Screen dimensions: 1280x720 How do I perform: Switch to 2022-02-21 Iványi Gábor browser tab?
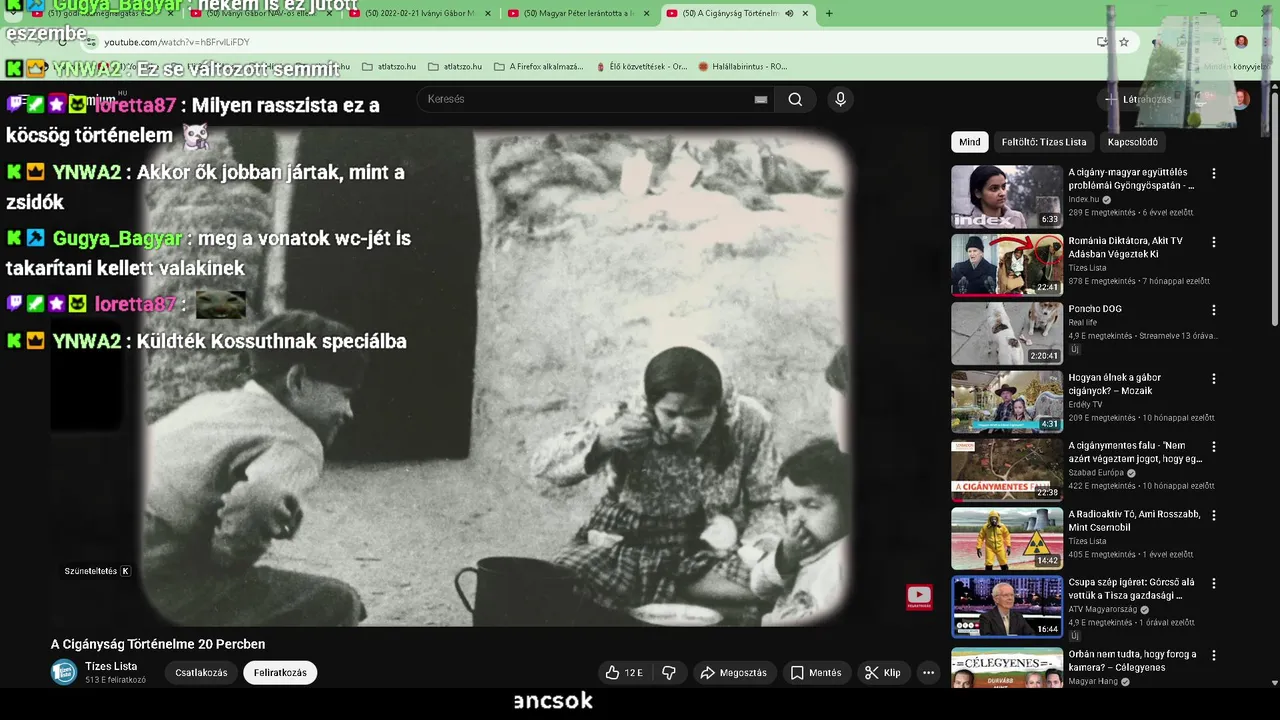point(420,14)
